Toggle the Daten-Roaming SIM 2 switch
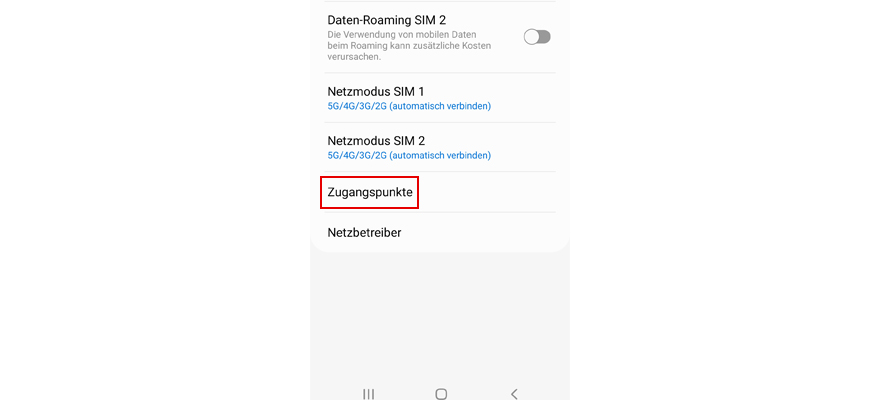 click(537, 37)
